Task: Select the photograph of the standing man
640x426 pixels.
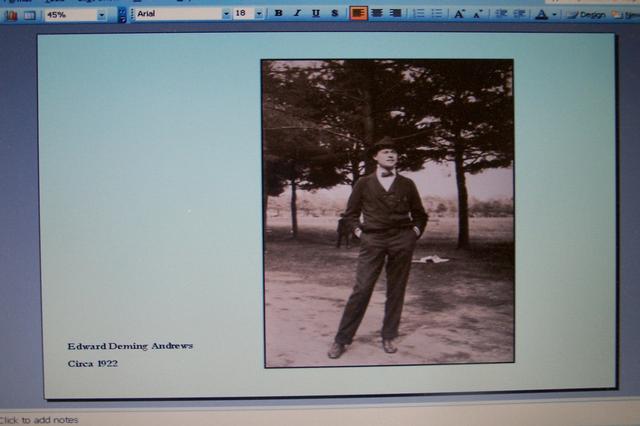Action: tap(388, 213)
